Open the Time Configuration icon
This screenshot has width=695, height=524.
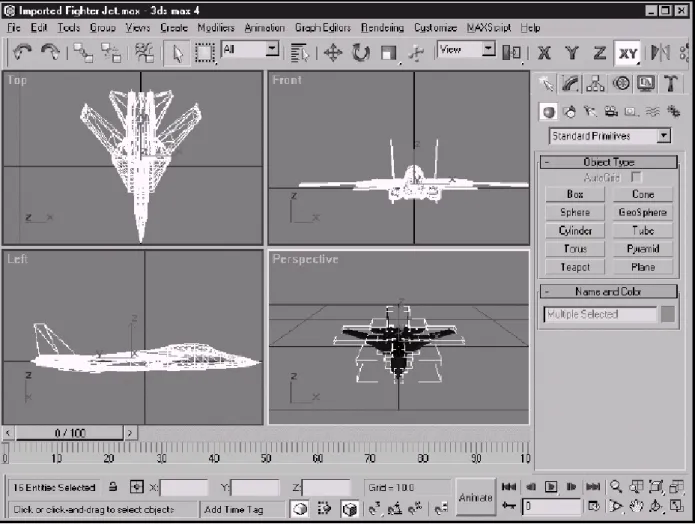593,506
